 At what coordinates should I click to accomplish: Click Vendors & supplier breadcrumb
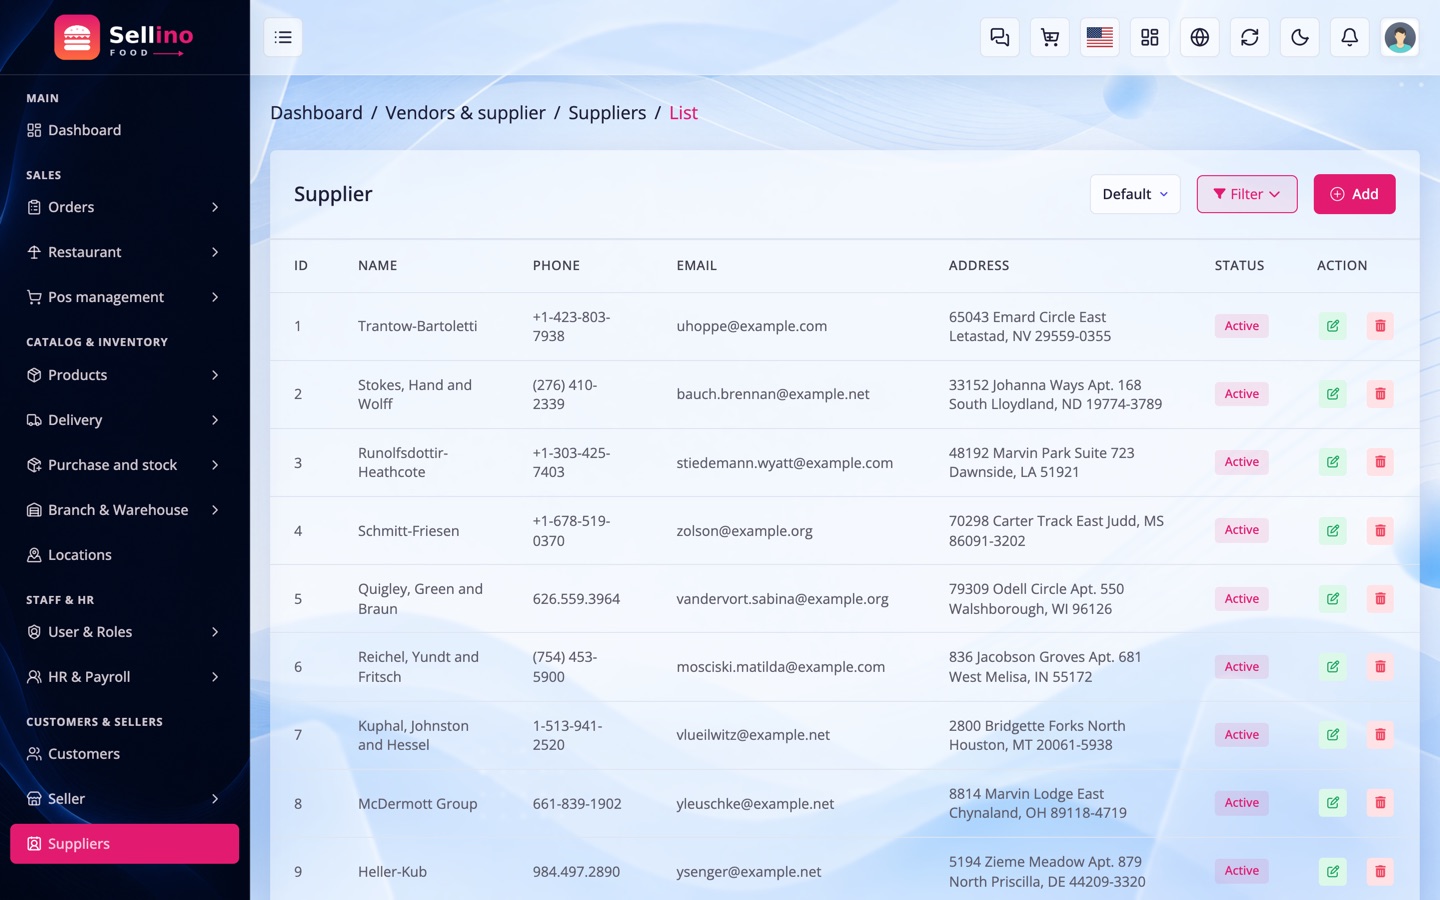coord(465,113)
